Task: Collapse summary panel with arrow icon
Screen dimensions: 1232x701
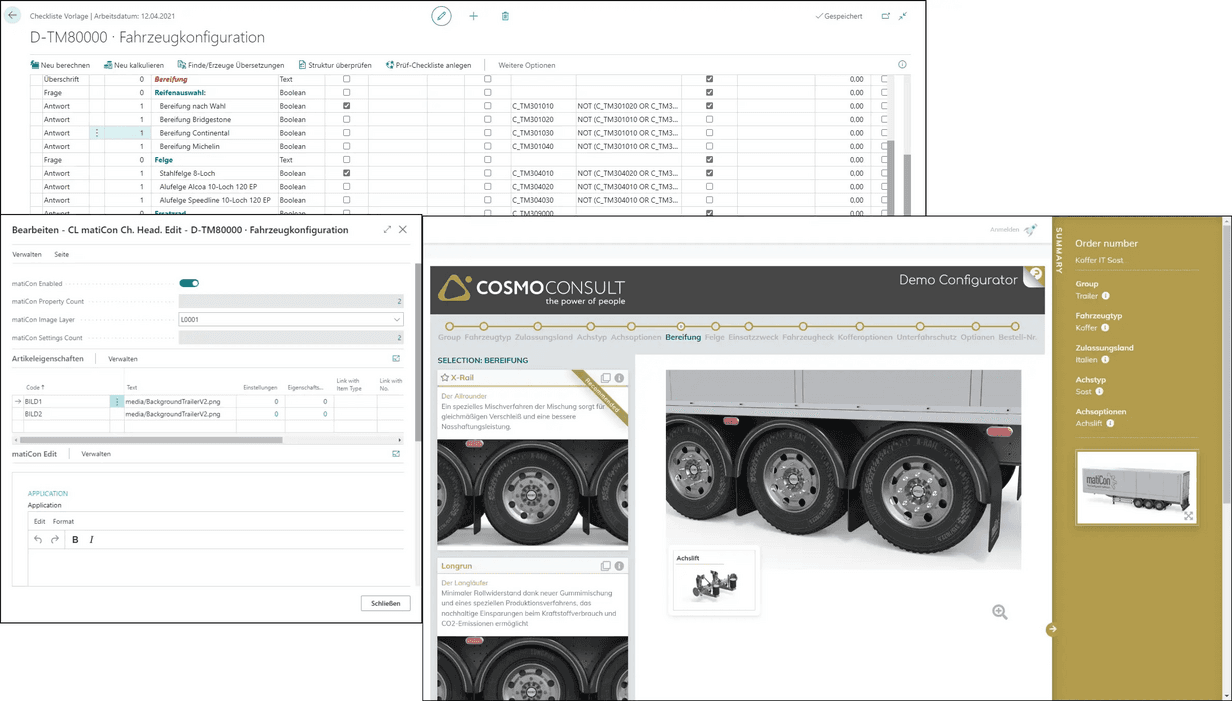Action: (x=1051, y=629)
